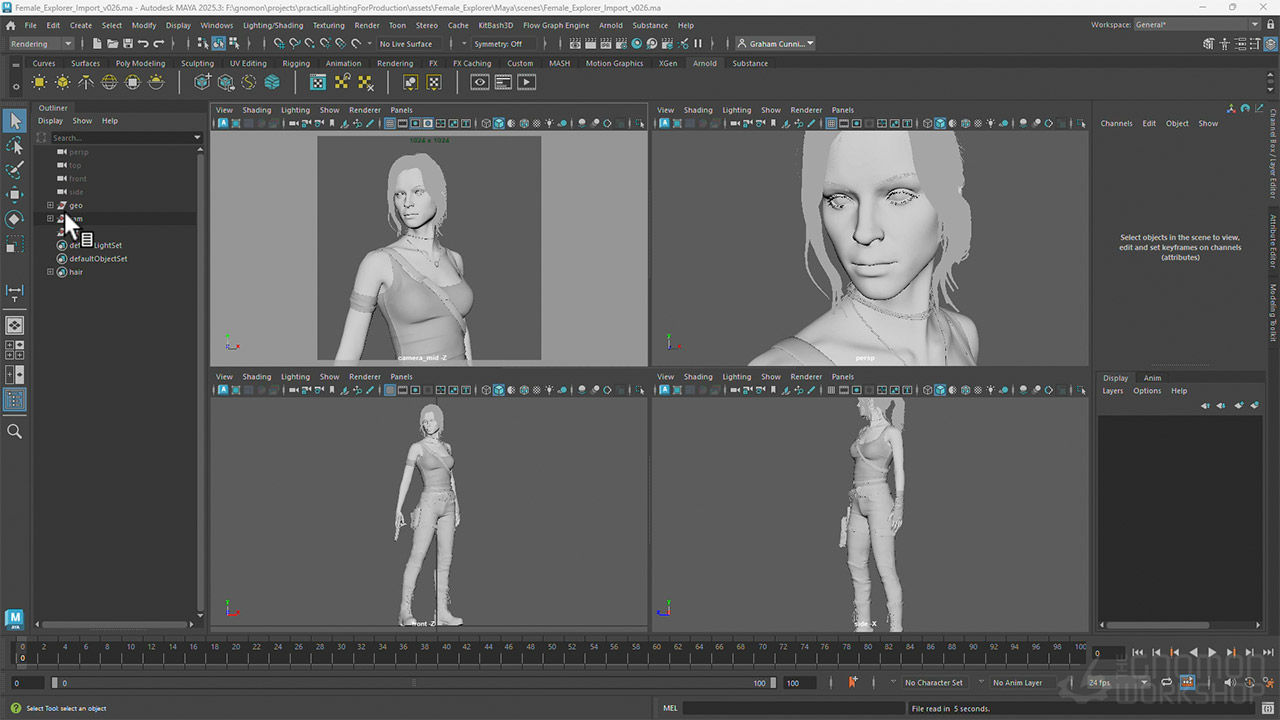Click the Symmetry: Off button

497,44
